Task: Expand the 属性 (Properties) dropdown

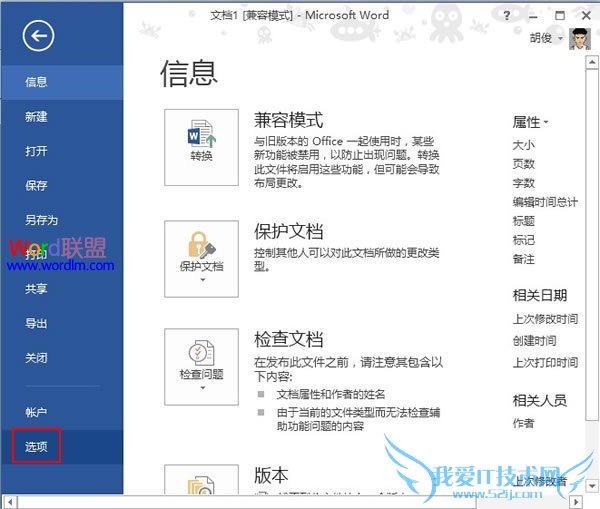Action: pos(531,122)
